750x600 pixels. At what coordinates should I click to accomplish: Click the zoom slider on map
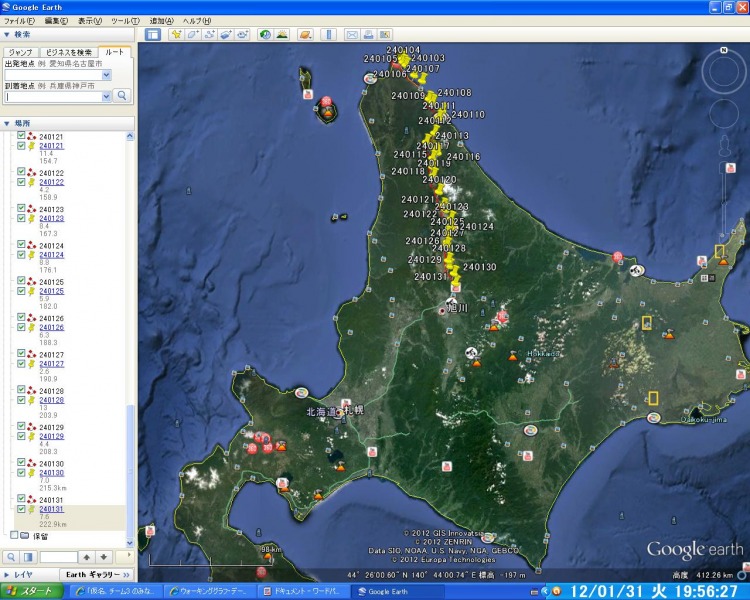(725, 201)
